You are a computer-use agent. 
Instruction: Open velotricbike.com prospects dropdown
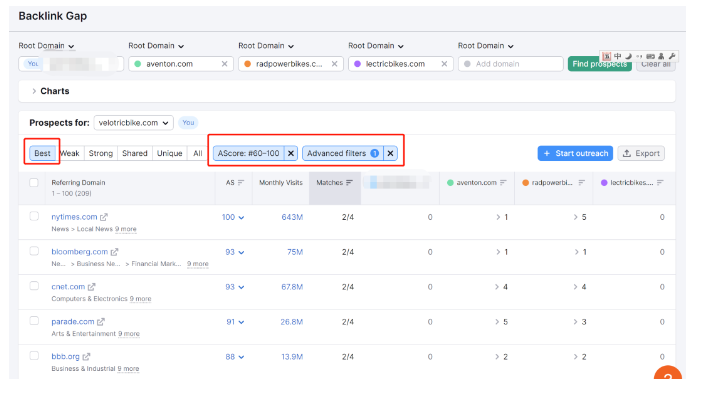134,123
